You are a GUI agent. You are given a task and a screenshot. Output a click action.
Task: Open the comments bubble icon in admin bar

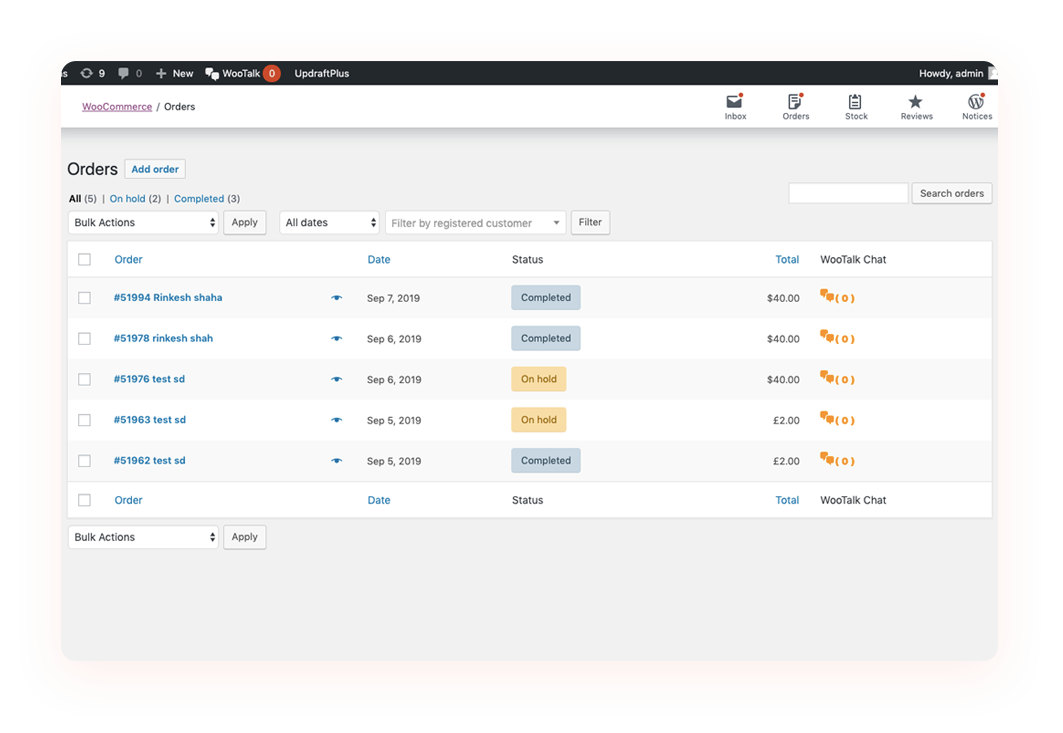pyautogui.click(x=123, y=73)
